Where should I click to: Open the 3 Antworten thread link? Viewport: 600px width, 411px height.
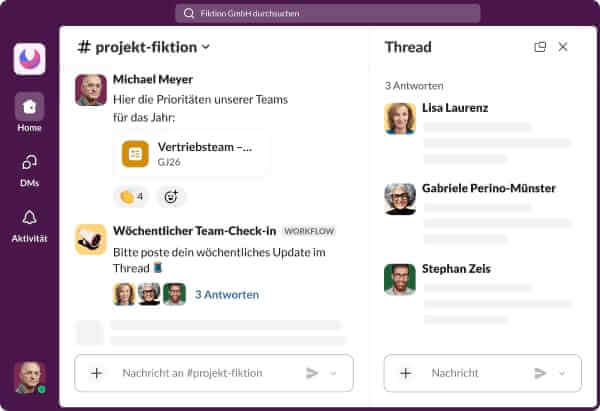(x=227, y=295)
